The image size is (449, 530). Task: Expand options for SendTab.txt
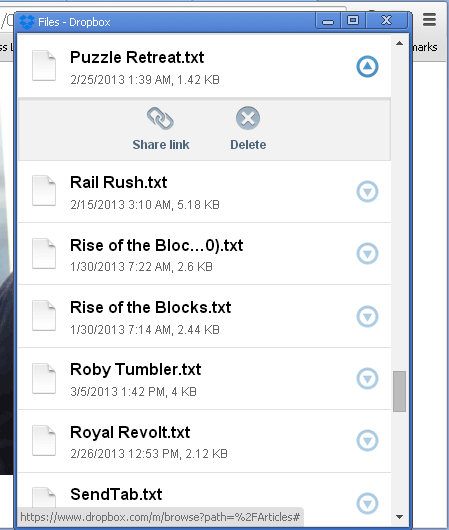367,503
